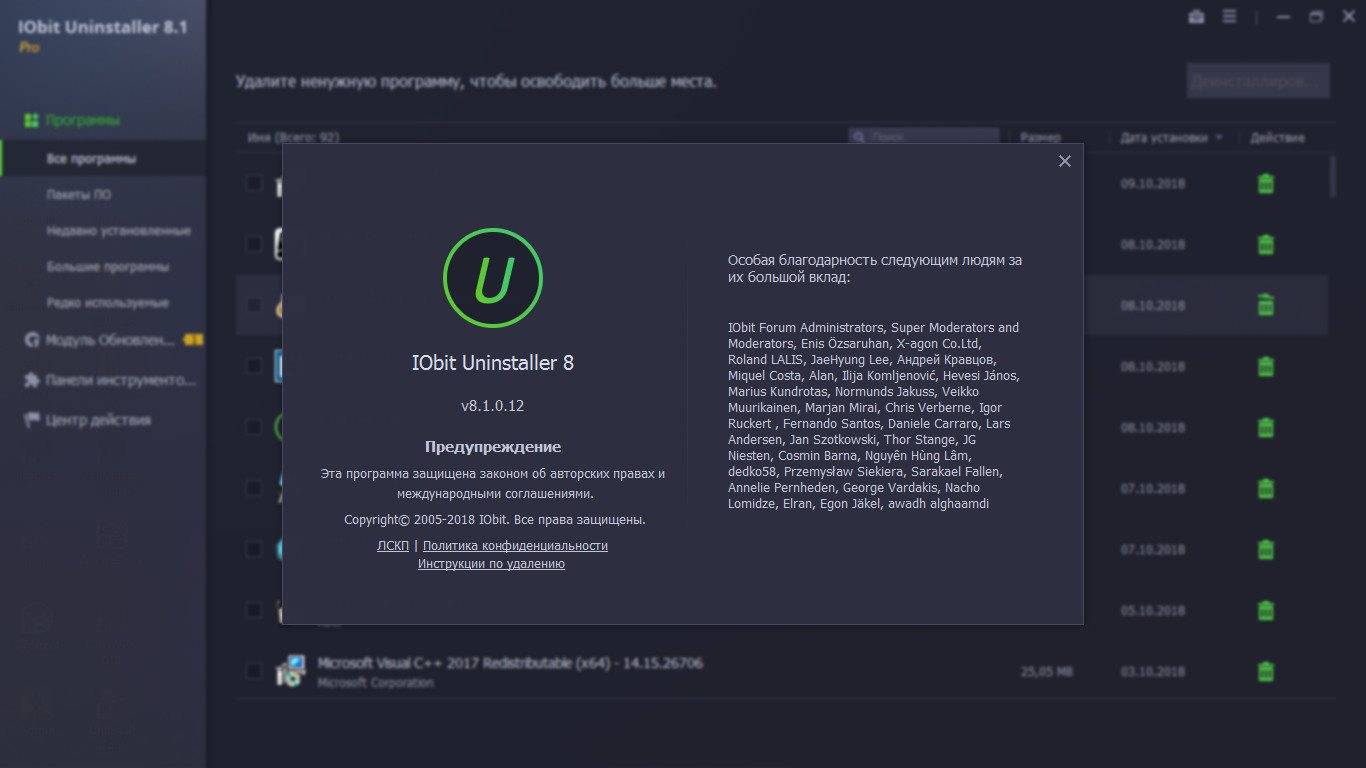Sort by the Имя (Всего: 92) column
This screenshot has width=1366, height=768.
[x=294, y=138]
